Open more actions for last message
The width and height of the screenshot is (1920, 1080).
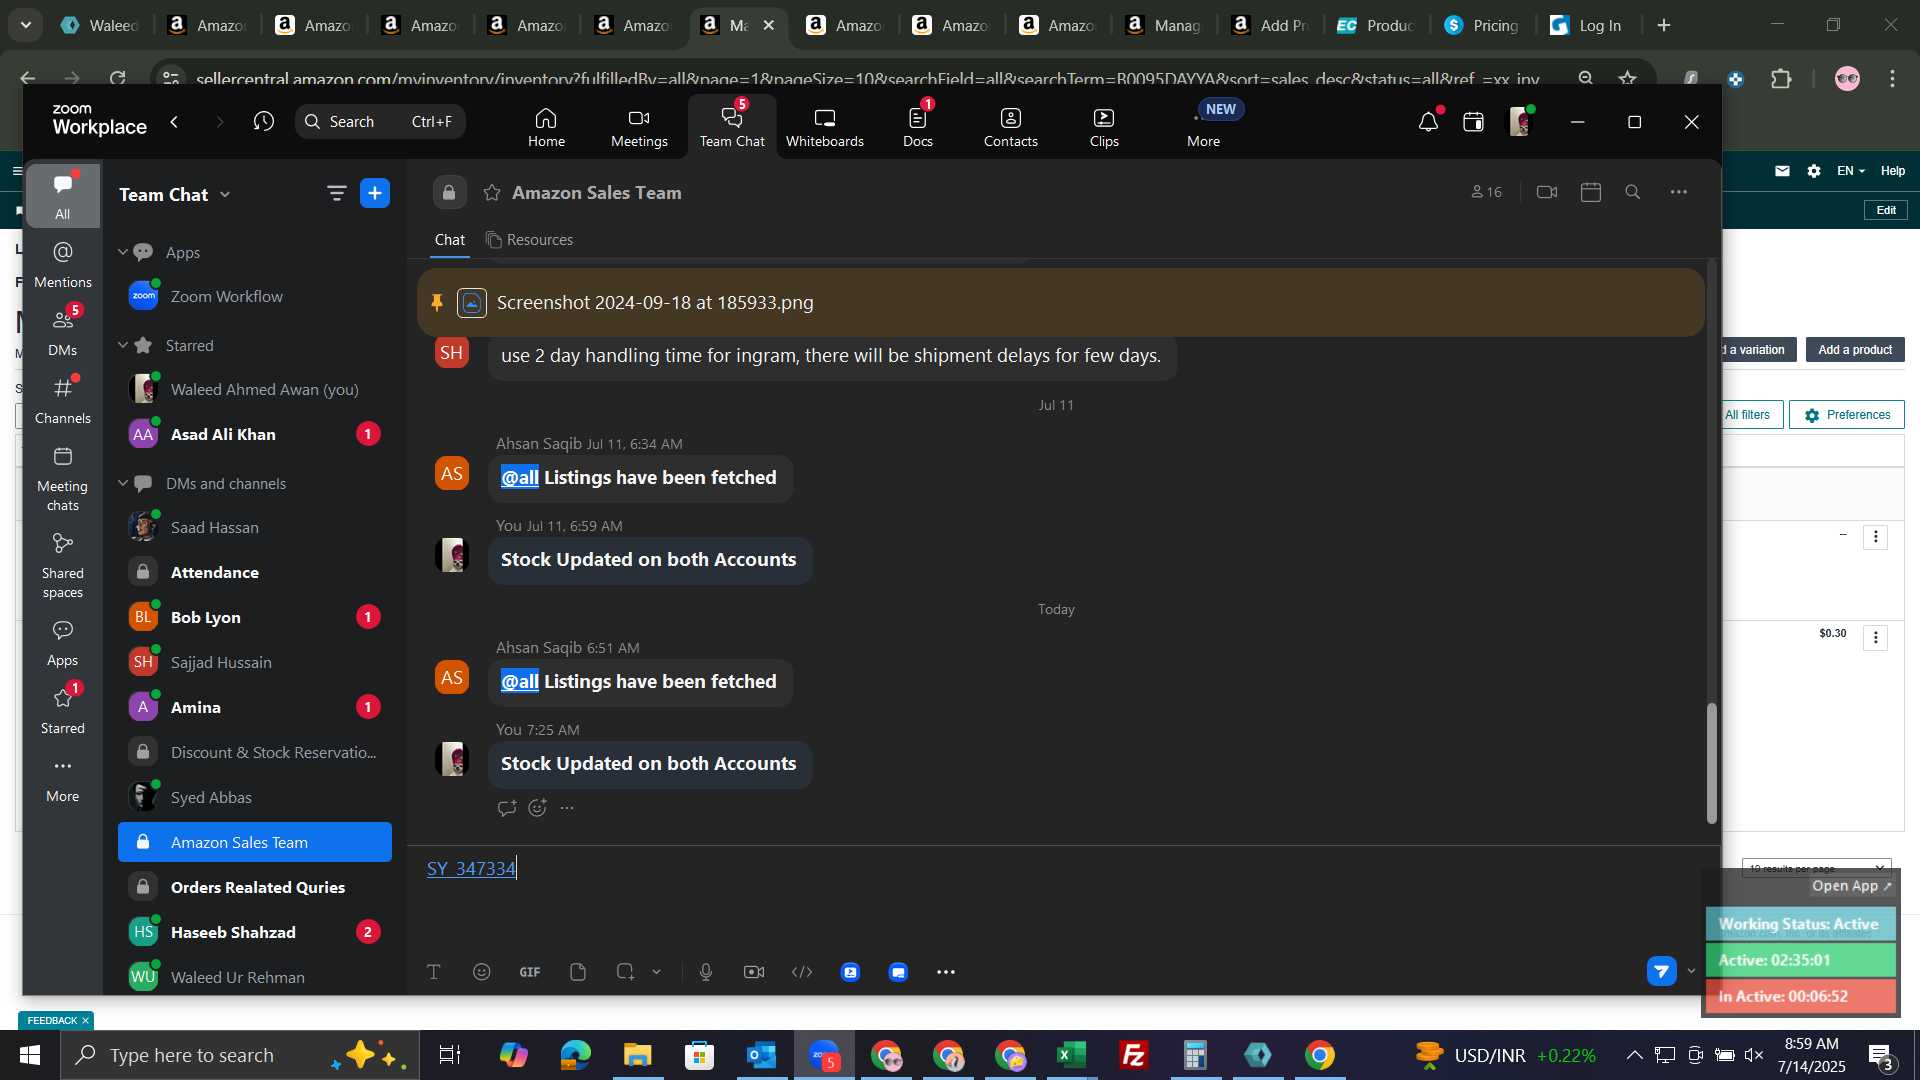coord(568,808)
